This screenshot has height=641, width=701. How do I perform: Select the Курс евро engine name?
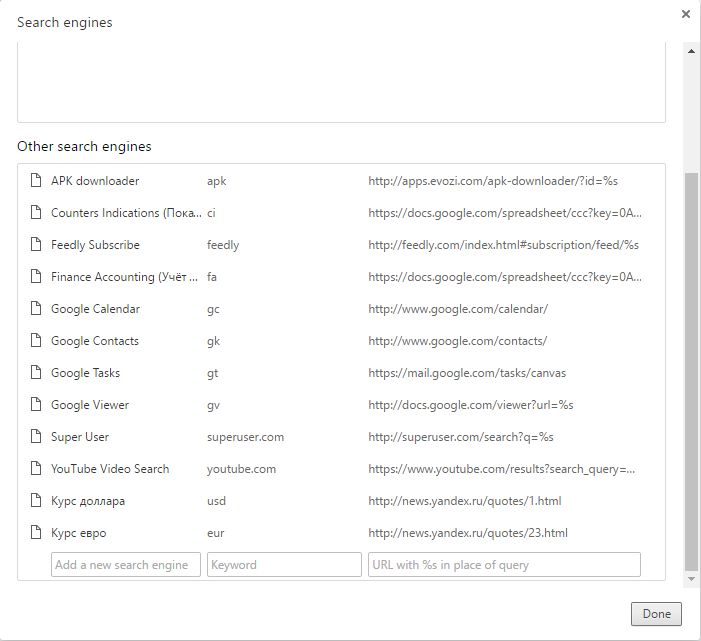coord(79,533)
